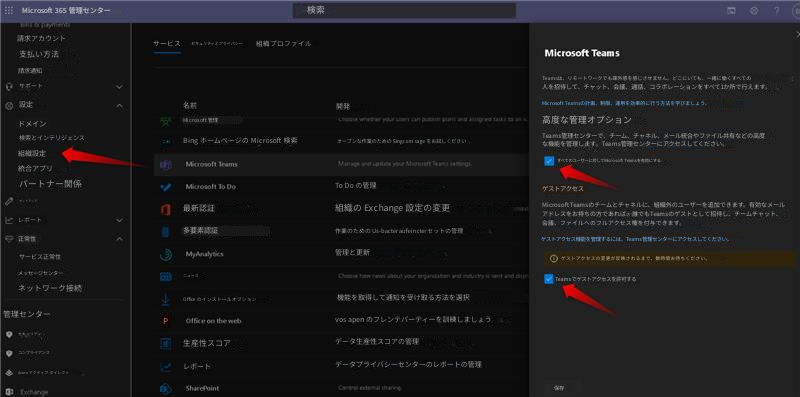Click the settings gear in top bar
This screenshot has height=397, width=800.
coord(755,11)
